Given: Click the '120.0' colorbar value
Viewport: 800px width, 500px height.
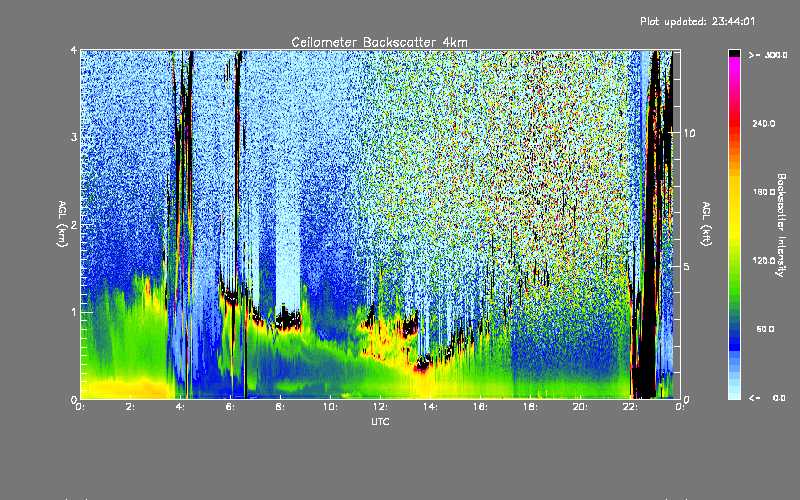Looking at the screenshot, I should pyautogui.click(x=764, y=260).
